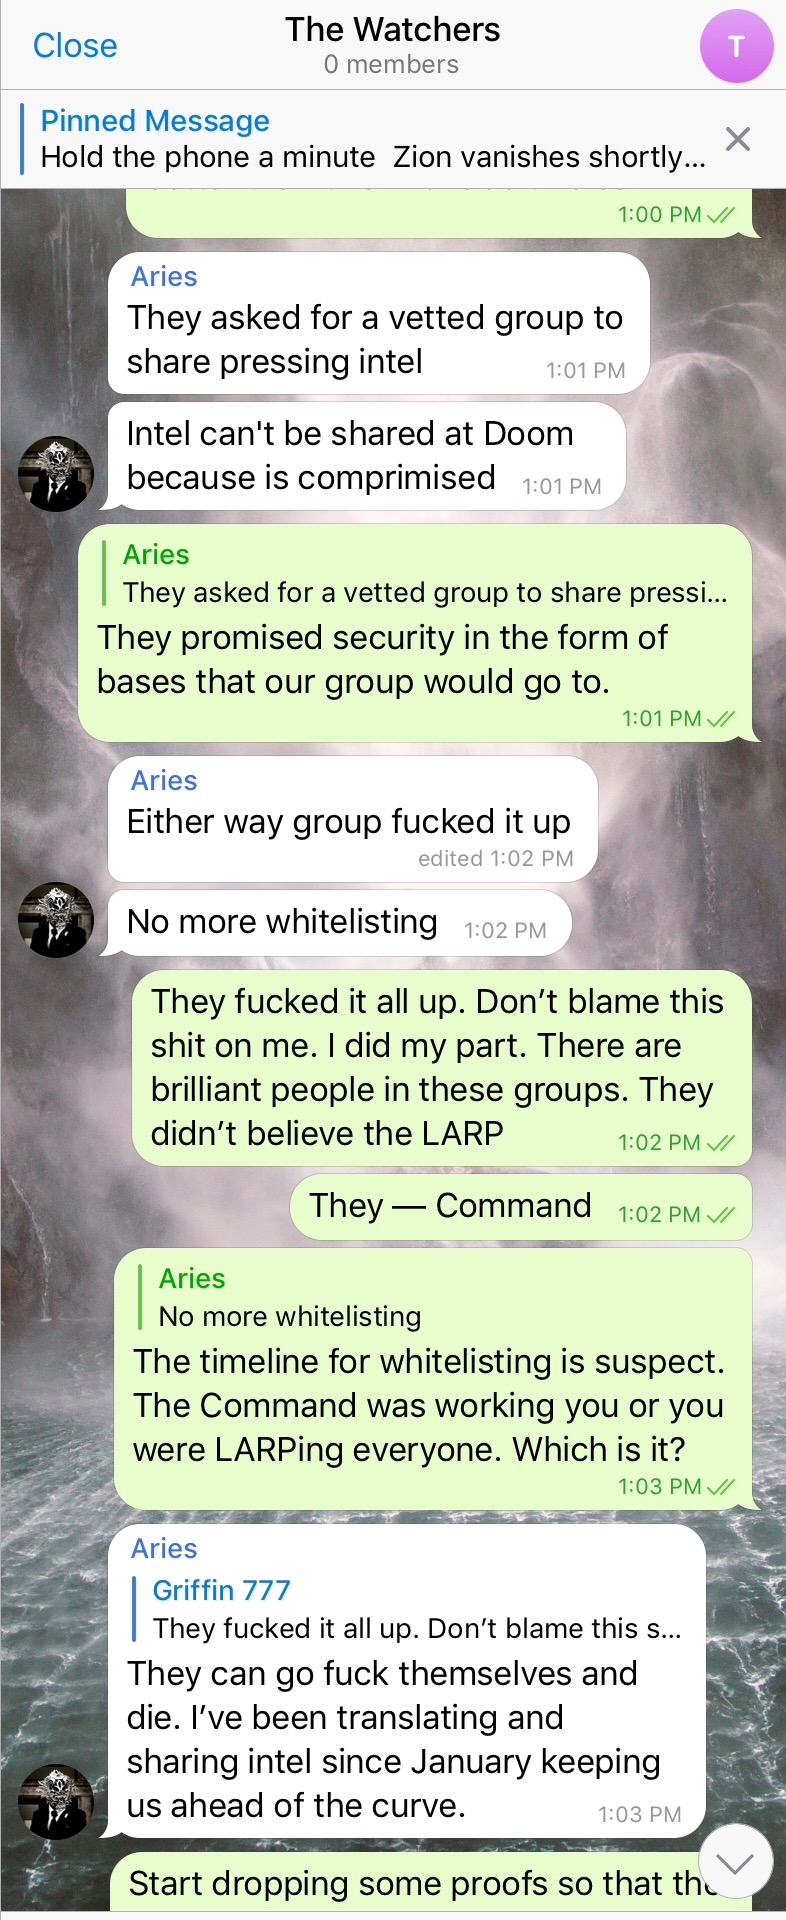The width and height of the screenshot is (786, 1920).
Task: Open avatar beside 'No more whitelisting' message
Action: (x=56, y=920)
